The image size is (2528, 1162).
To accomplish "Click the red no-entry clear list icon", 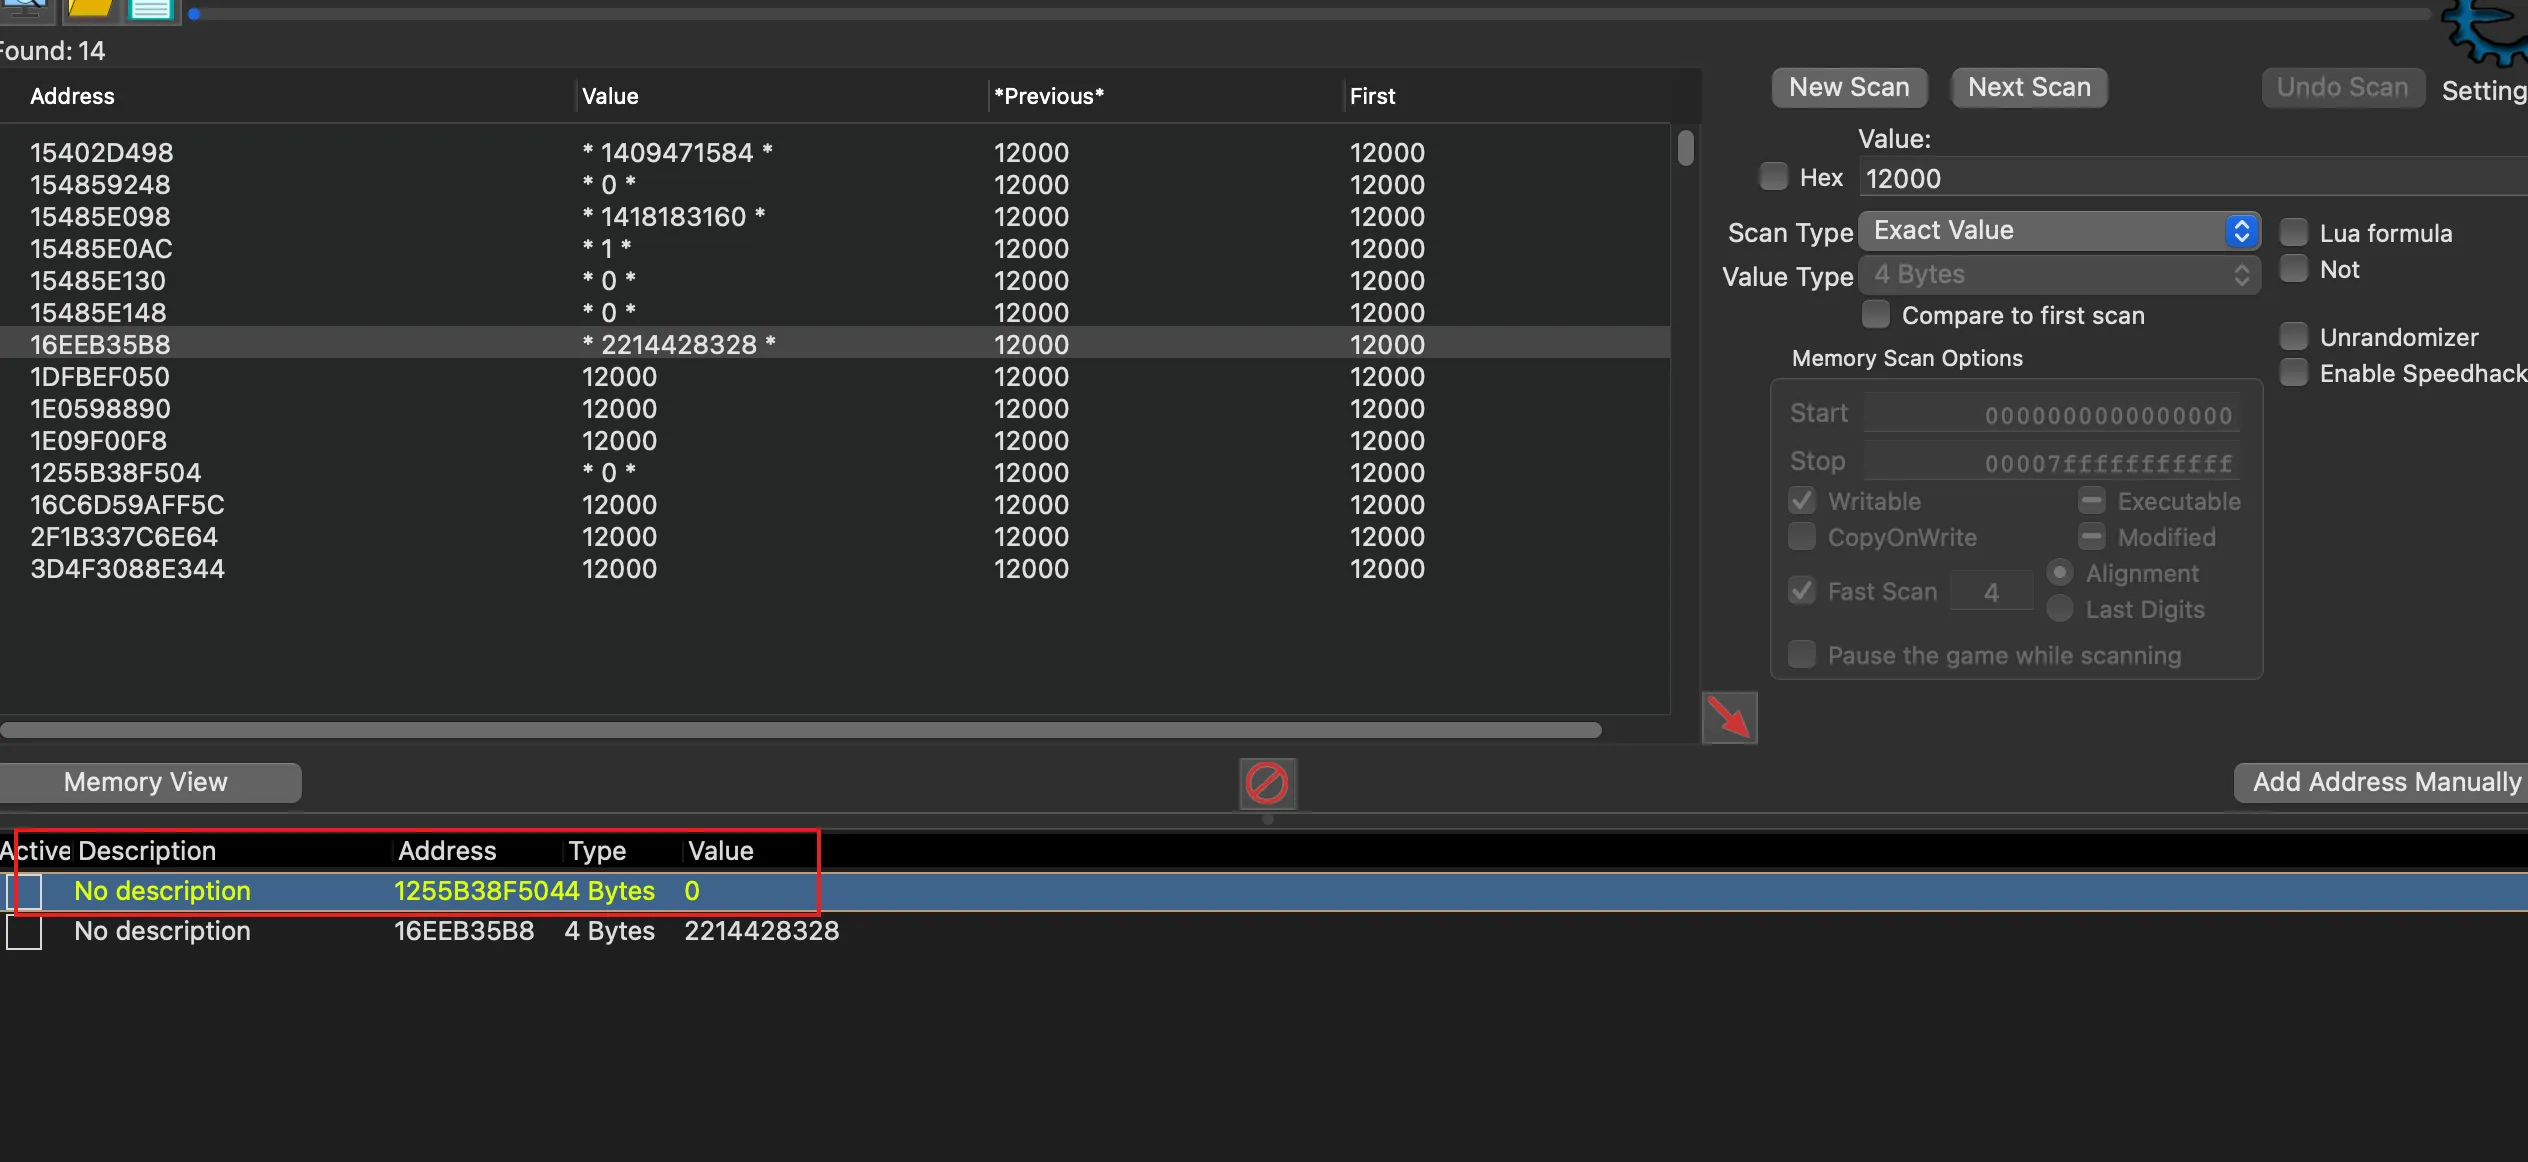I will [1267, 783].
